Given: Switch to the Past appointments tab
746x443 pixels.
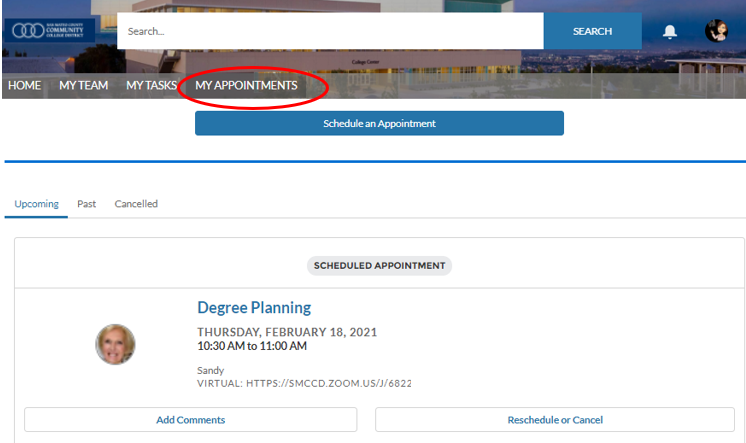Looking at the screenshot, I should (87, 204).
